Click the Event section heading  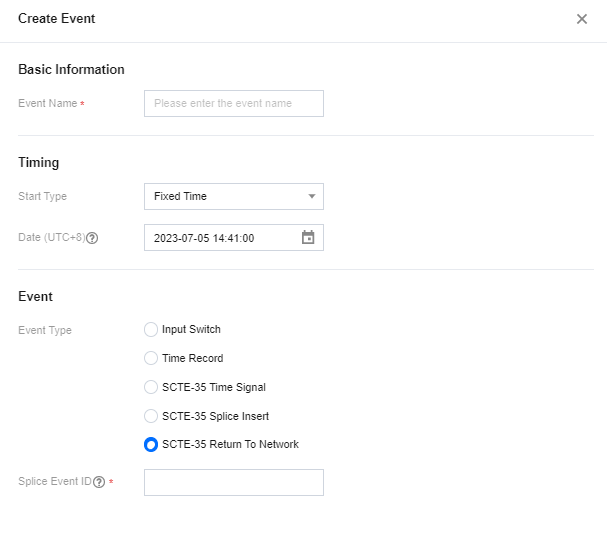(35, 296)
